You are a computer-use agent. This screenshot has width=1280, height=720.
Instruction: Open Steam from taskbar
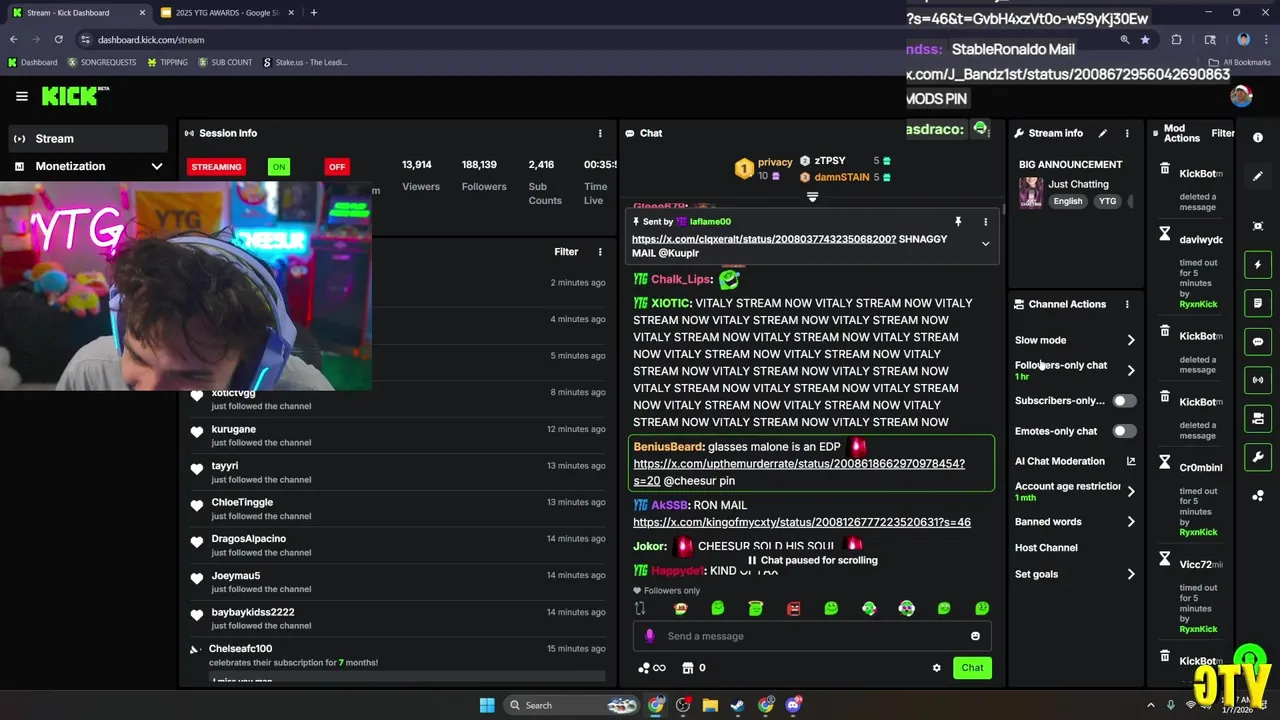click(737, 705)
